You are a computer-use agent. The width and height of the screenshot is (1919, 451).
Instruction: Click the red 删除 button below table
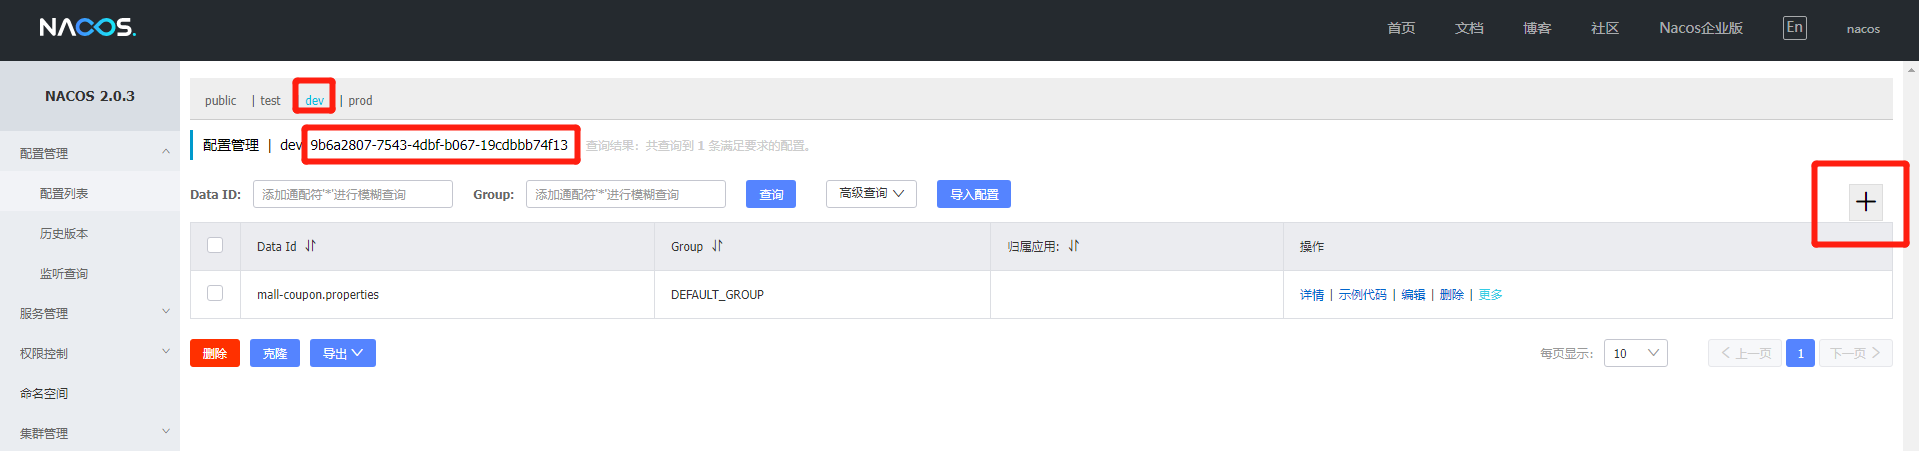click(215, 353)
